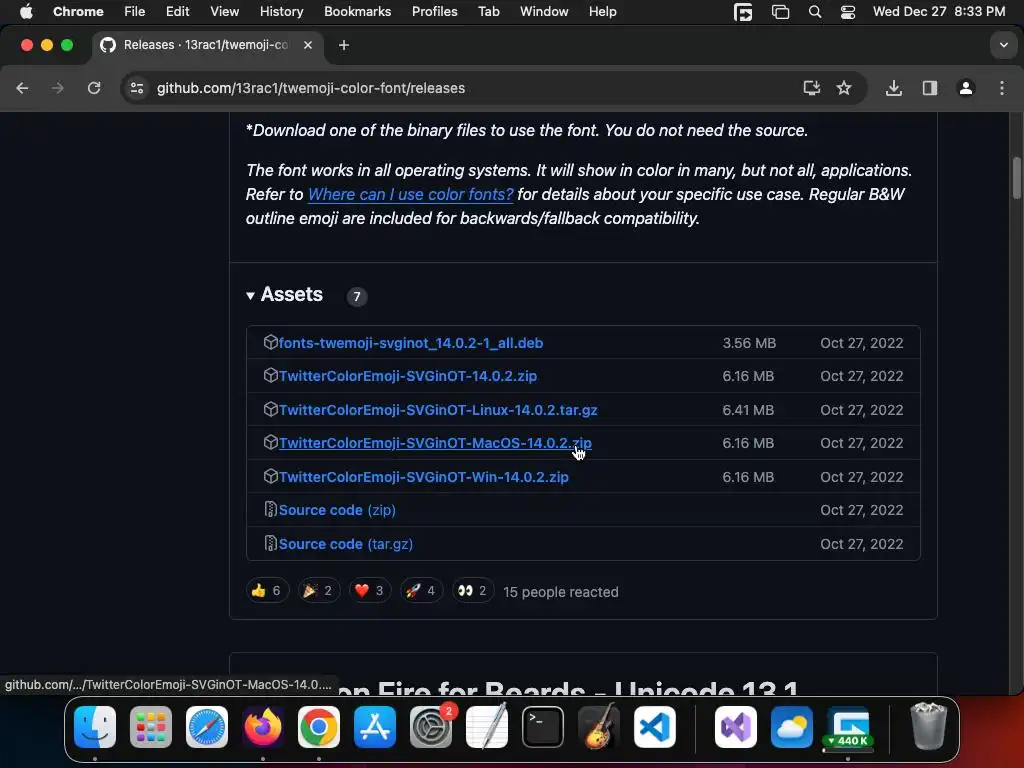Click Chrome icon in the Dock

pos(319,727)
